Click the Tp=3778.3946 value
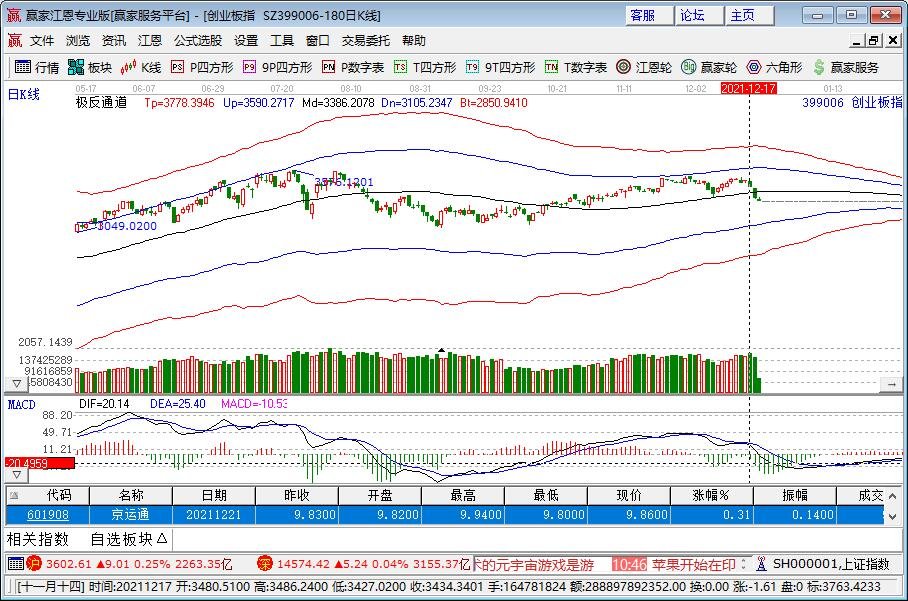The height and width of the screenshot is (601, 908). [179, 102]
